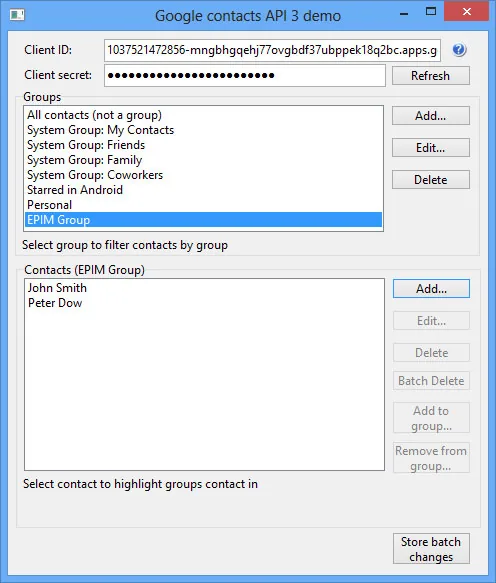Select contact John Smith
Image resolution: width=496 pixels, height=583 pixels.
pyautogui.click(x=204, y=288)
